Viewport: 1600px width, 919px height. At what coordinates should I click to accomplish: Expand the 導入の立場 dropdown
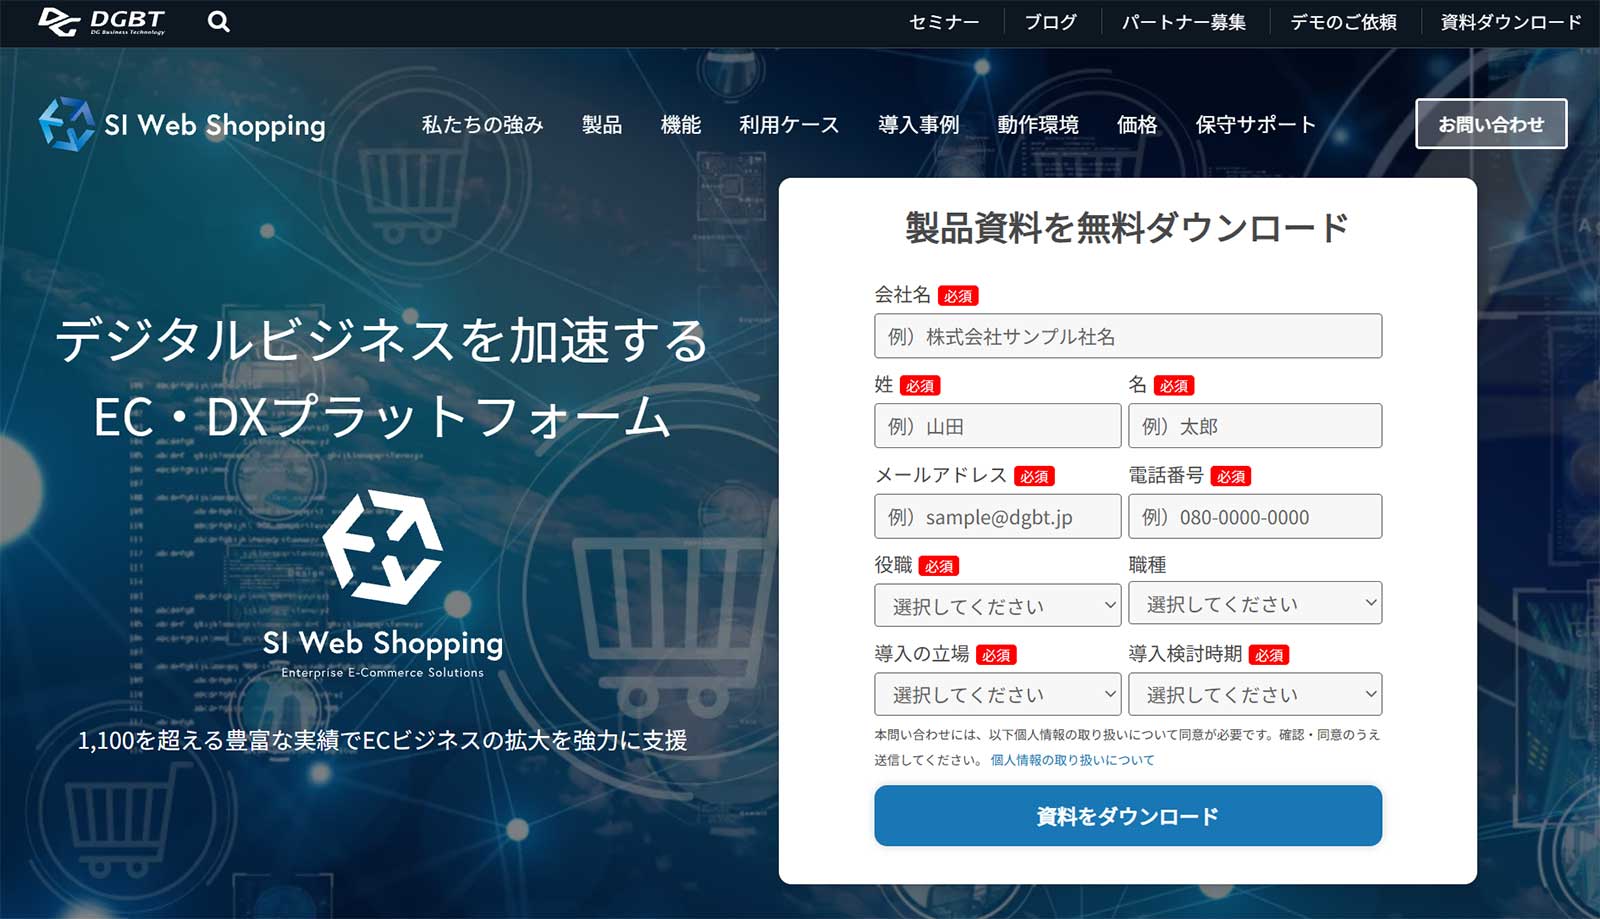click(998, 694)
